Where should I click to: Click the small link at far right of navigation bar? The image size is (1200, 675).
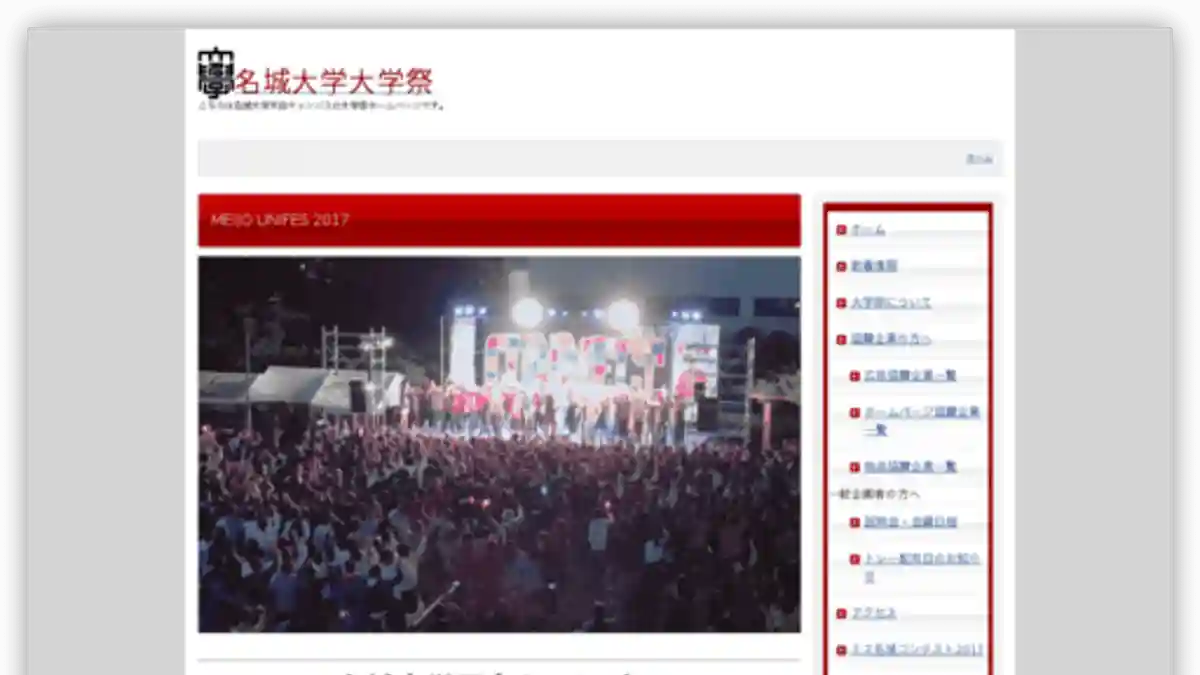pos(980,157)
